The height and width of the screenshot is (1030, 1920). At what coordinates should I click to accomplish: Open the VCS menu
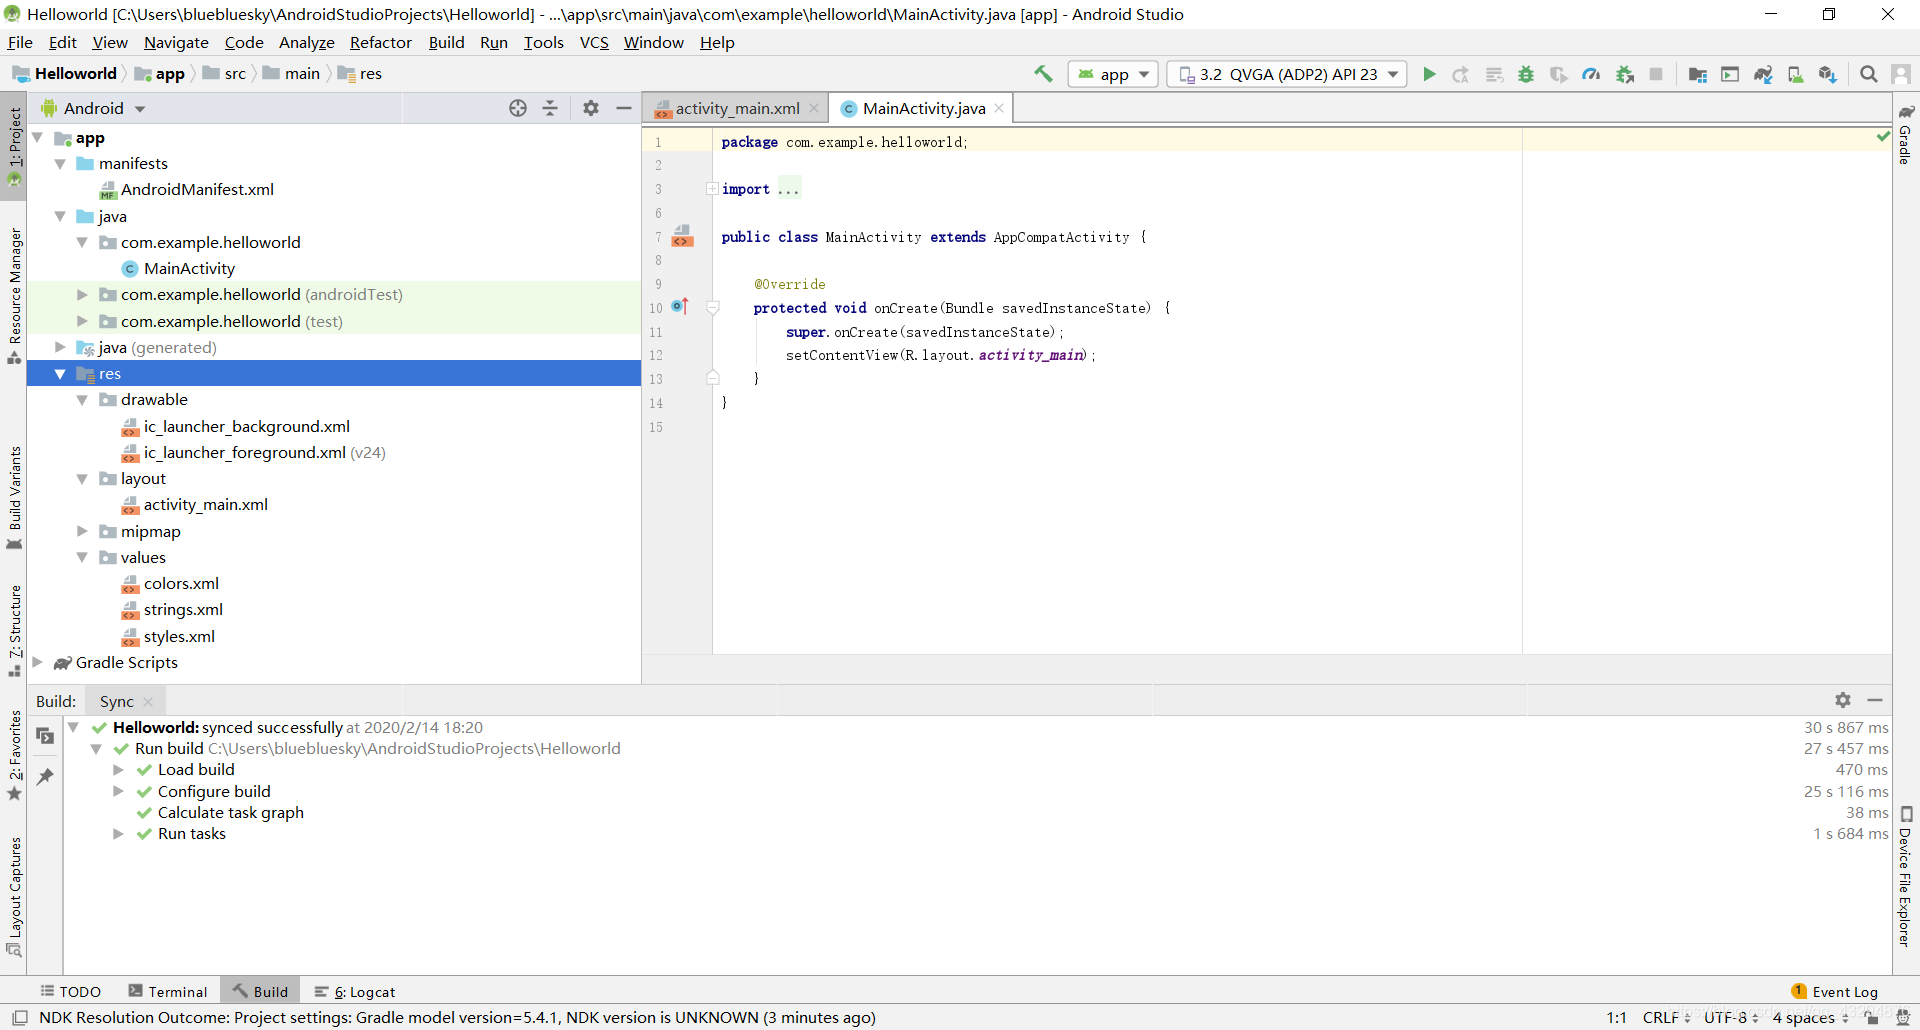click(x=594, y=42)
